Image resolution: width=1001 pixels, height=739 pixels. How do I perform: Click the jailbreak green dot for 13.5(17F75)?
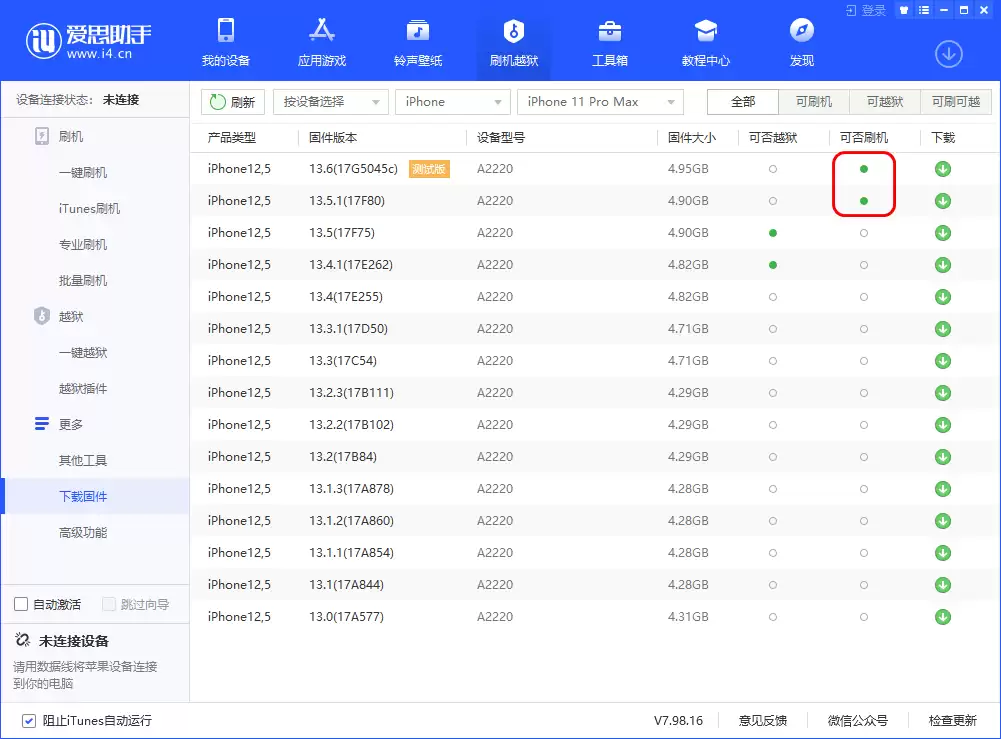coord(773,233)
